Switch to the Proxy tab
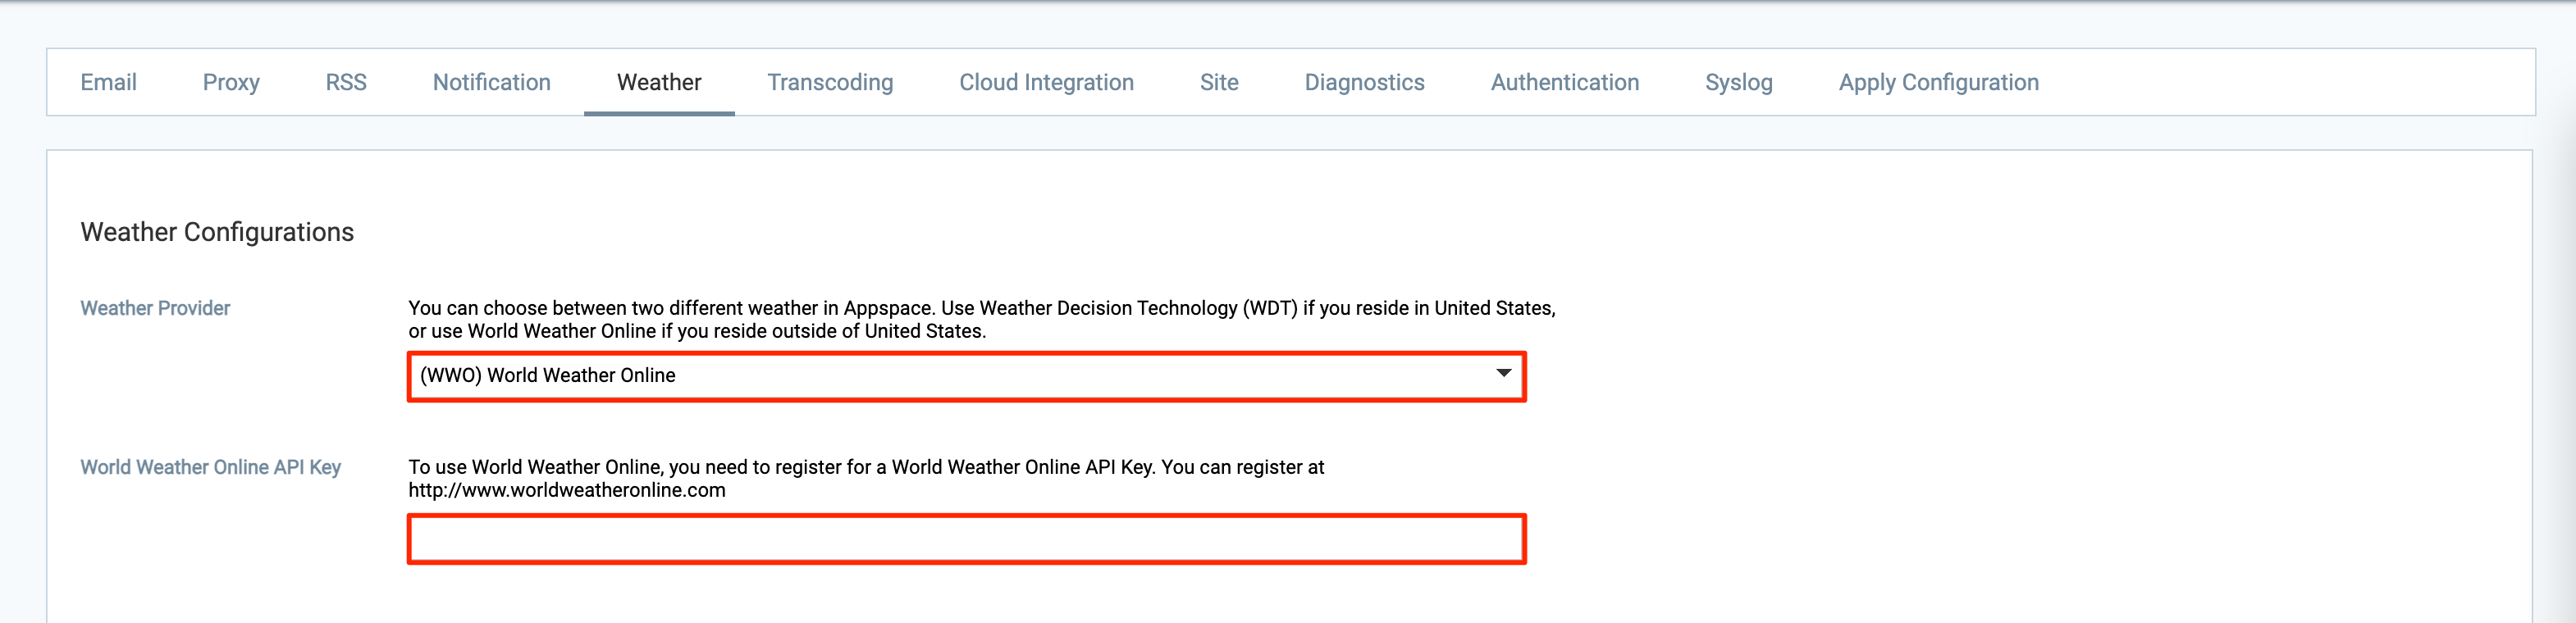 tap(231, 82)
